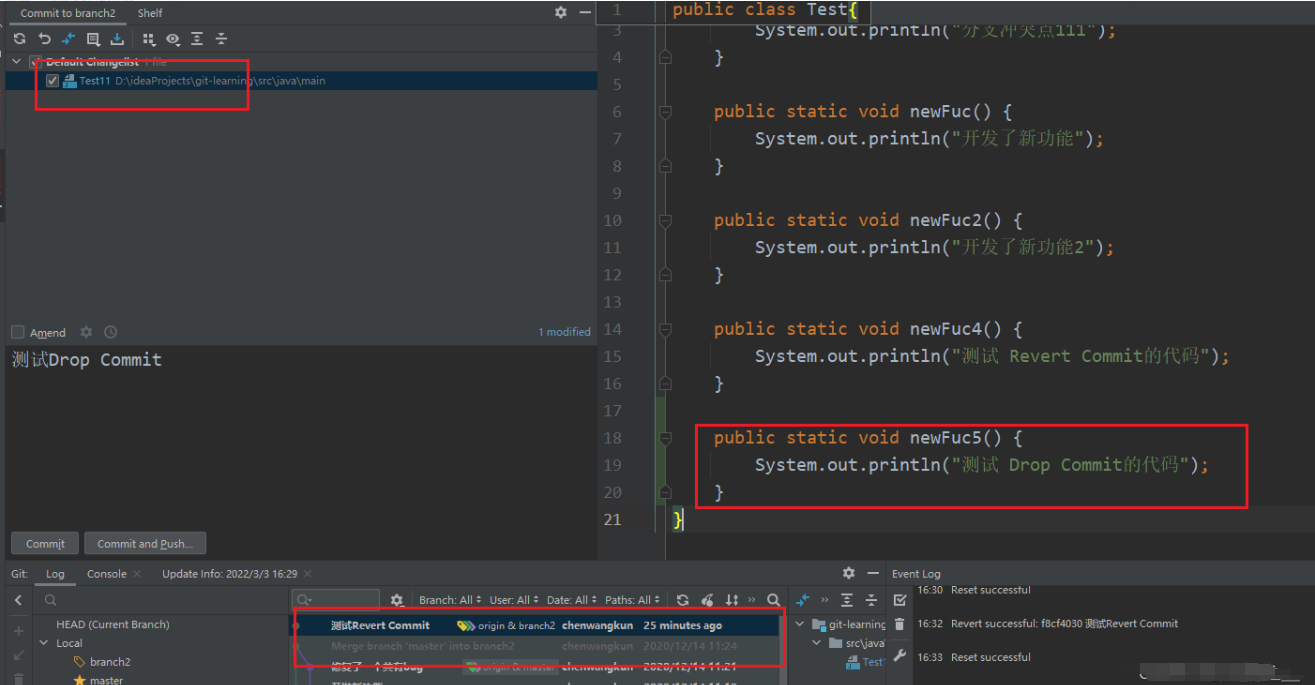
Task: Click the Shelve/unshelve download icon
Action: click(117, 39)
